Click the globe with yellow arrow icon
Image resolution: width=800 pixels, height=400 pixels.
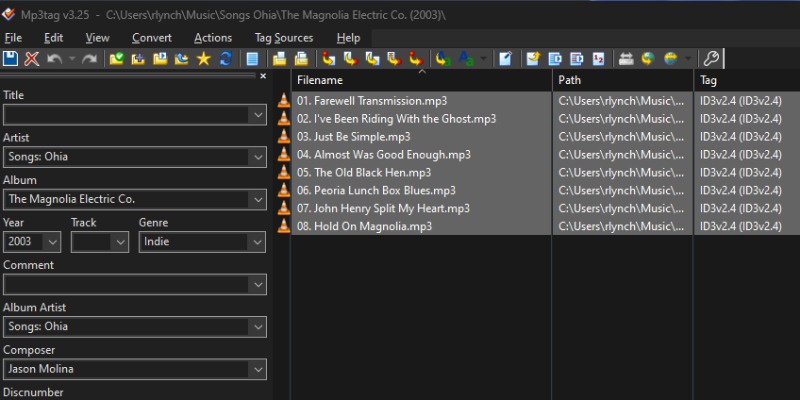pos(648,59)
